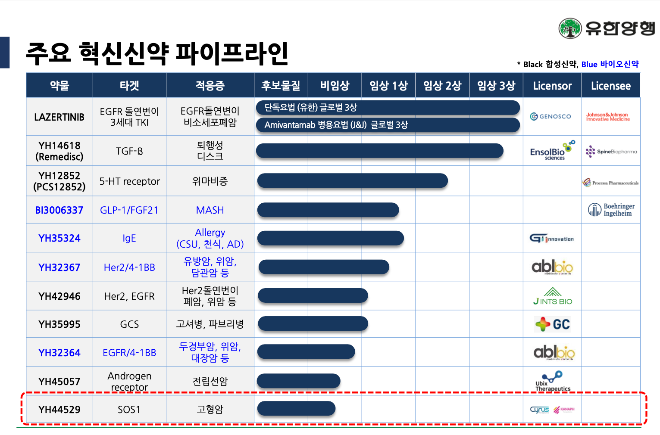Click the EnsolBio Sciences logo
This screenshot has width=660, height=435.
click(552, 150)
